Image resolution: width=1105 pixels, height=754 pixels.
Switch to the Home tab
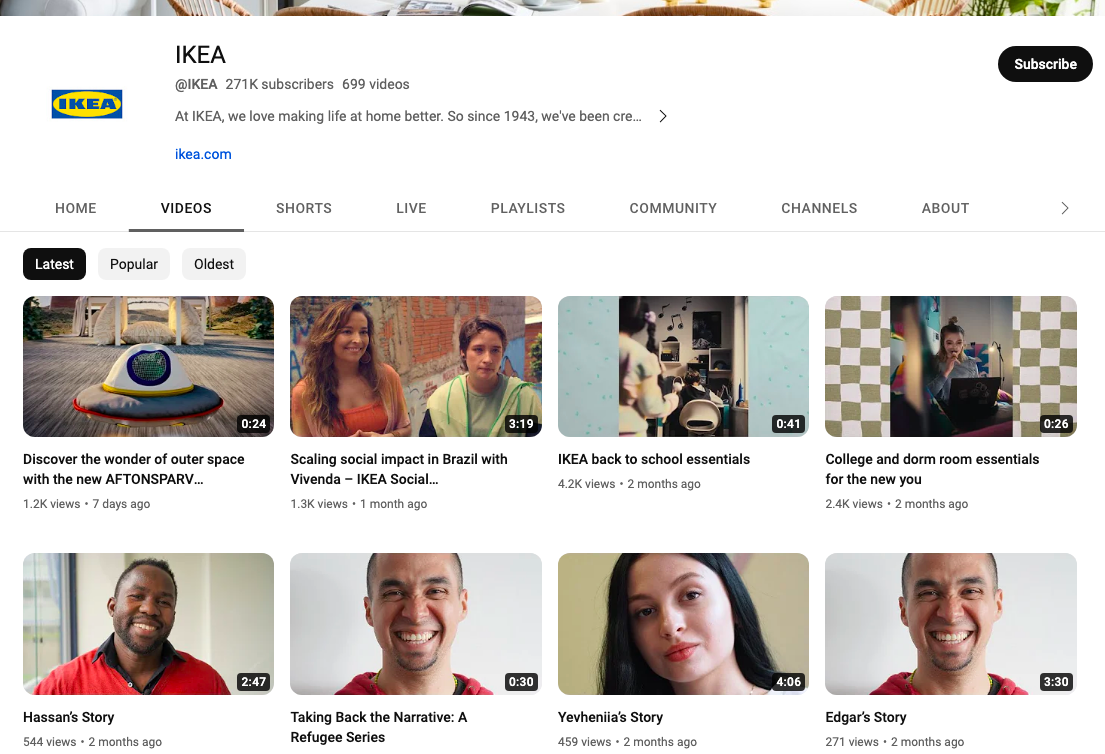click(75, 208)
